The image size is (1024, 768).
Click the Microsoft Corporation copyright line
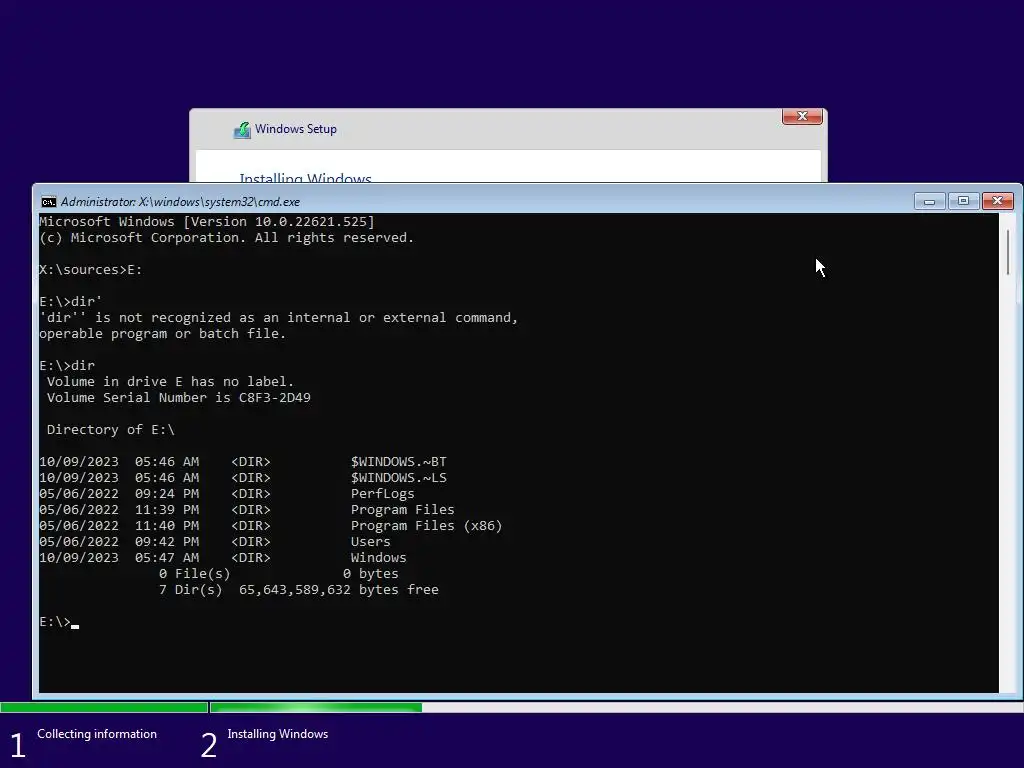[227, 238]
